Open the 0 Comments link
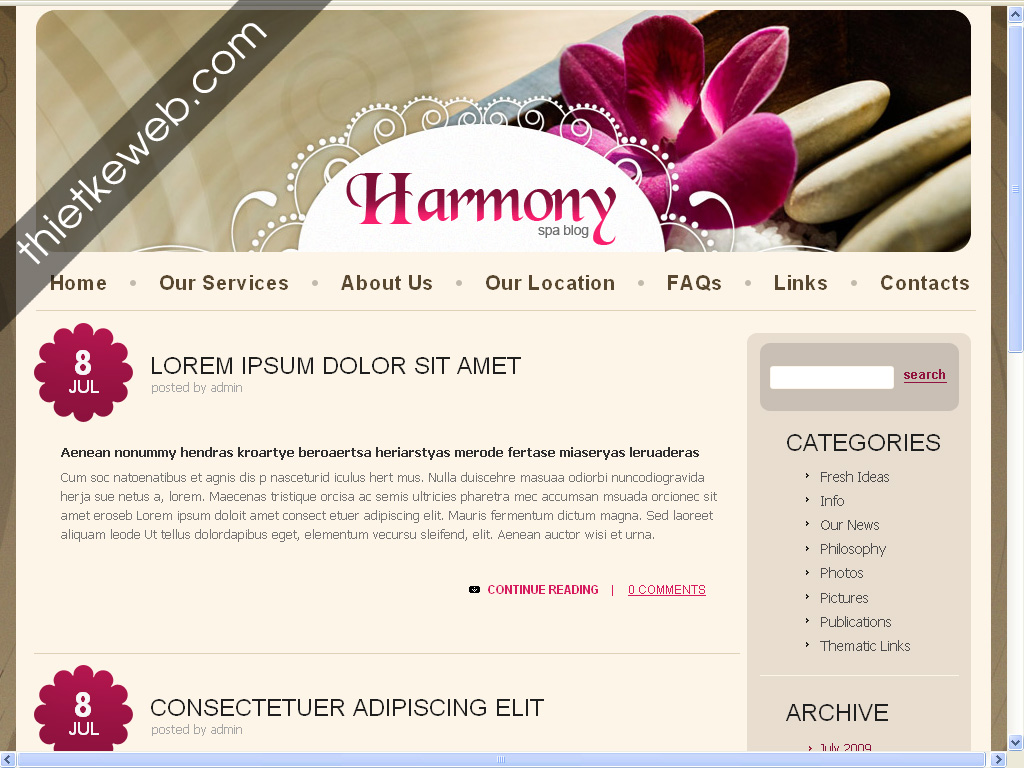Screen dimensions: 1024x768 coord(667,590)
